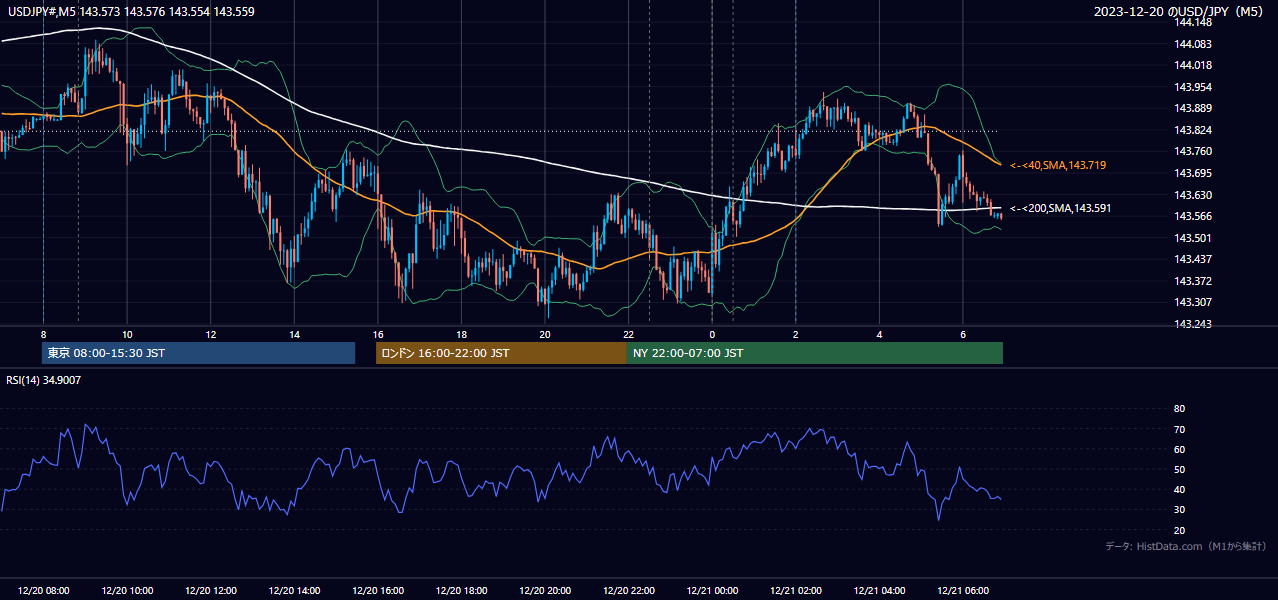Select the NY 22:00-07:00 JST session bar

(x=815, y=353)
